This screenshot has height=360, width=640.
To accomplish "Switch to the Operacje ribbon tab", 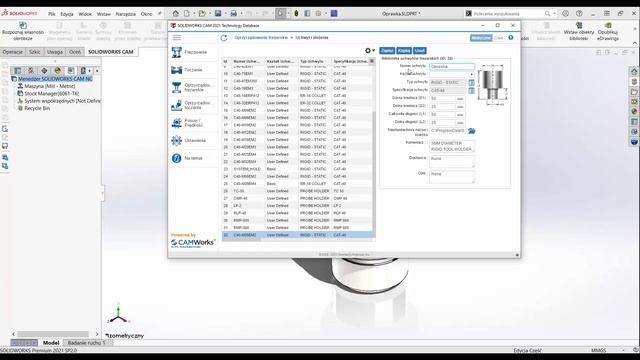I will tap(13, 52).
